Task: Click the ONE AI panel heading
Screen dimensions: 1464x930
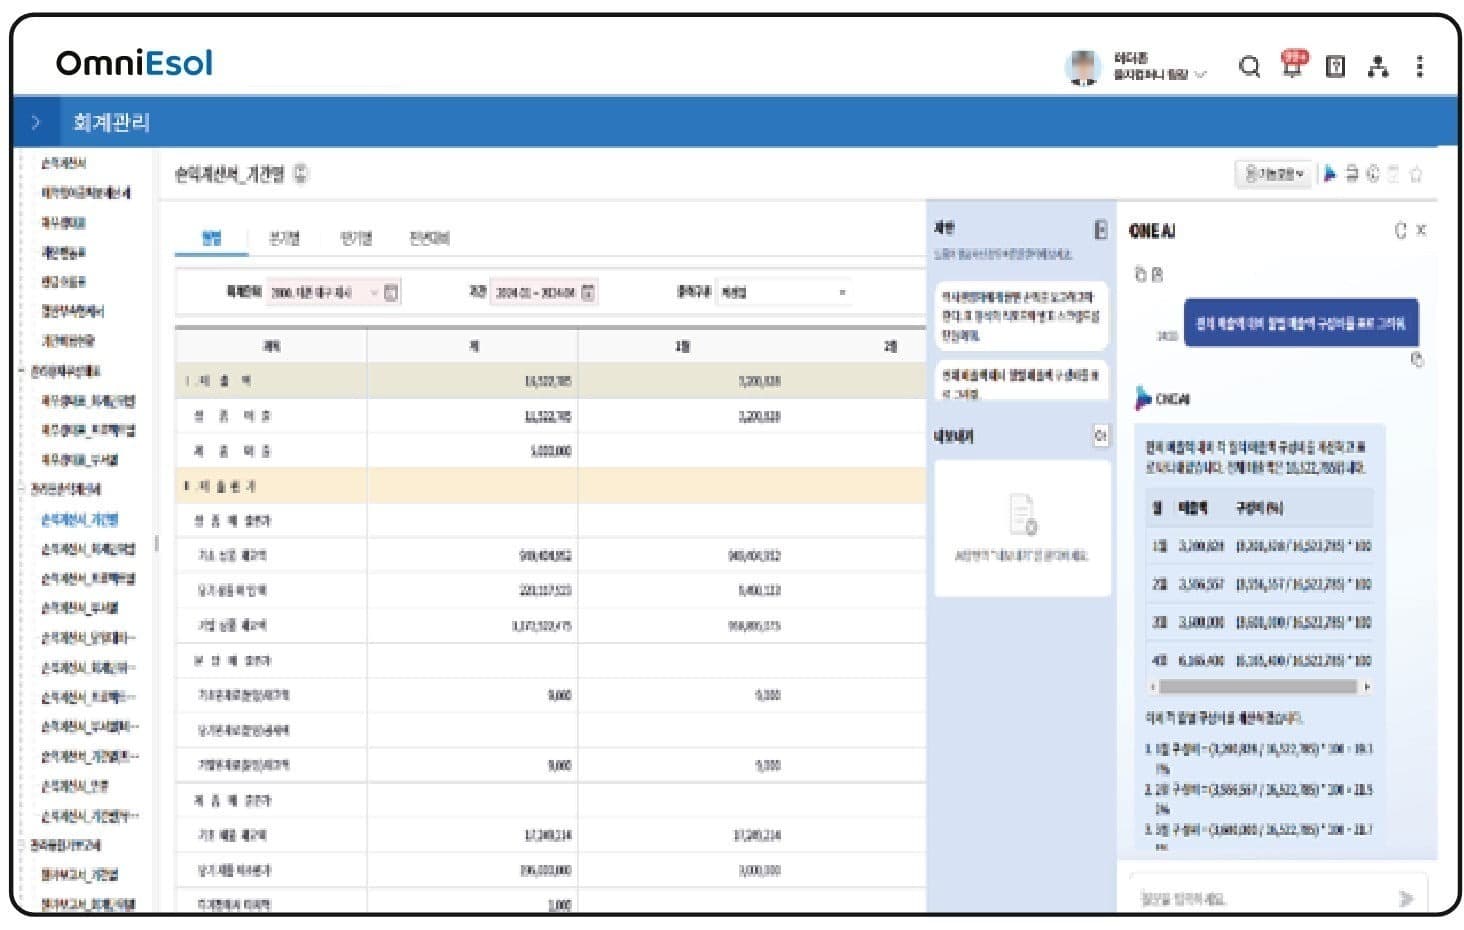Action: (1152, 231)
